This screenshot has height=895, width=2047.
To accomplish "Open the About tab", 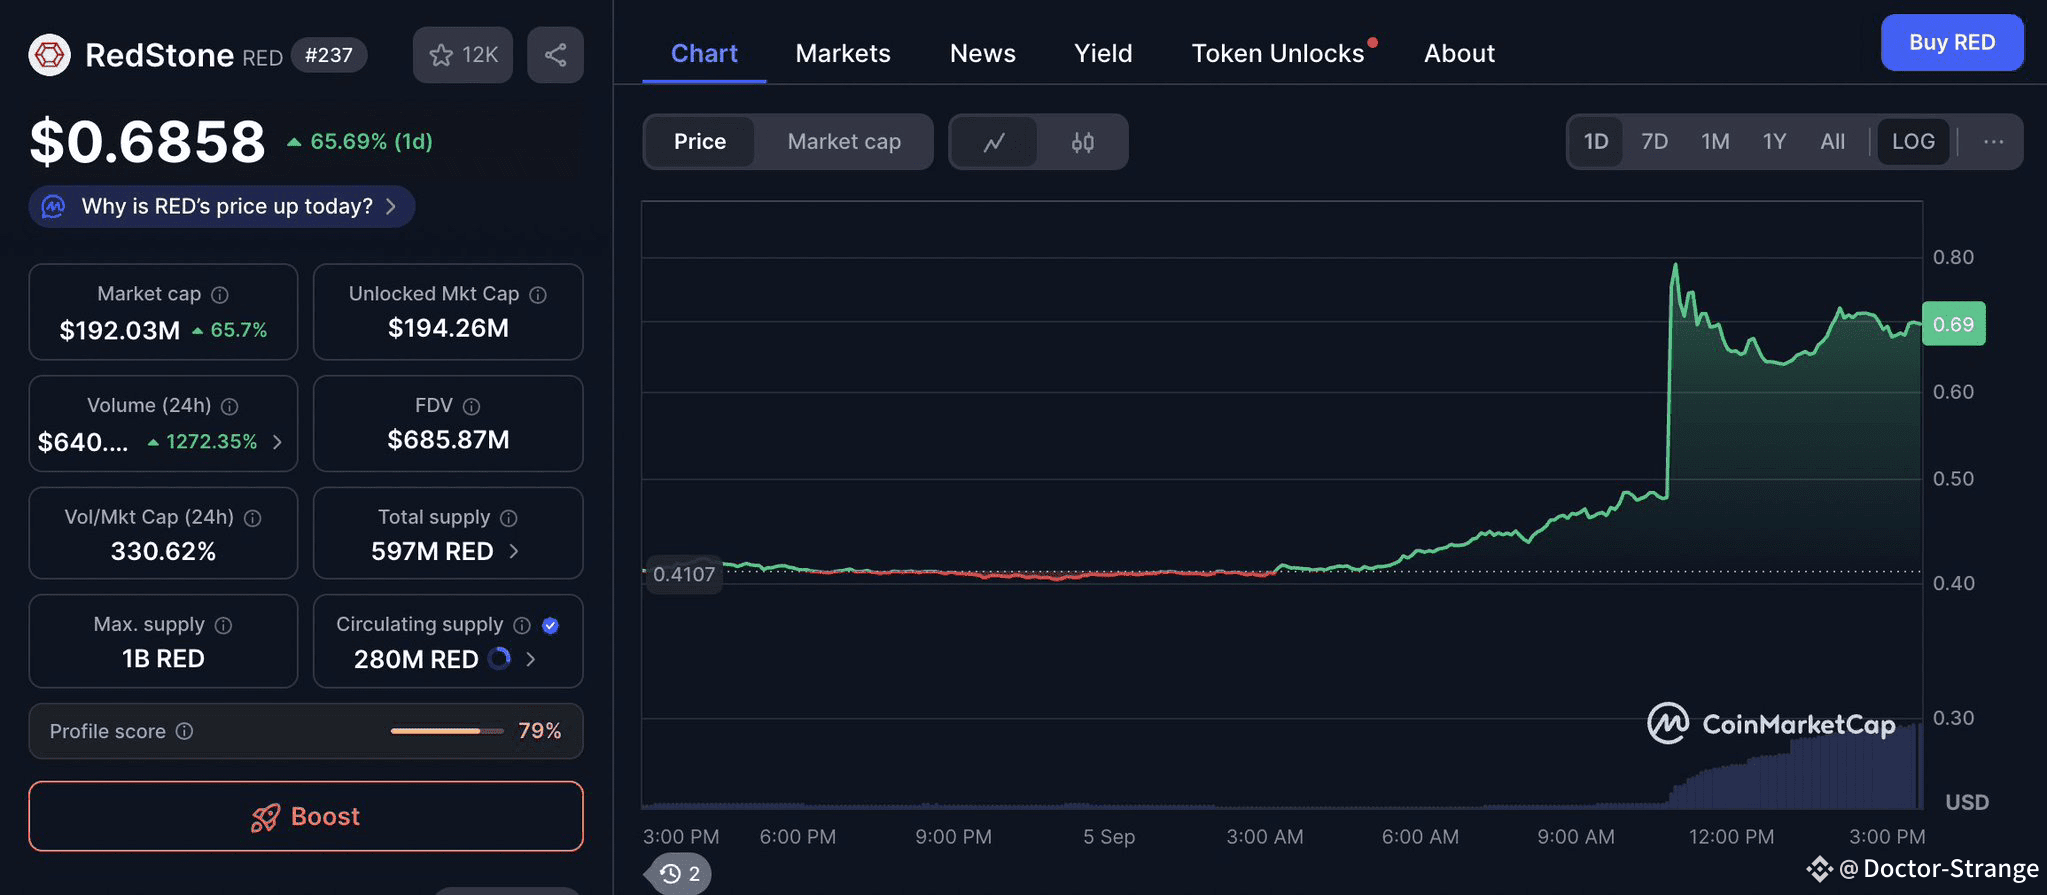I will 1459,54.
